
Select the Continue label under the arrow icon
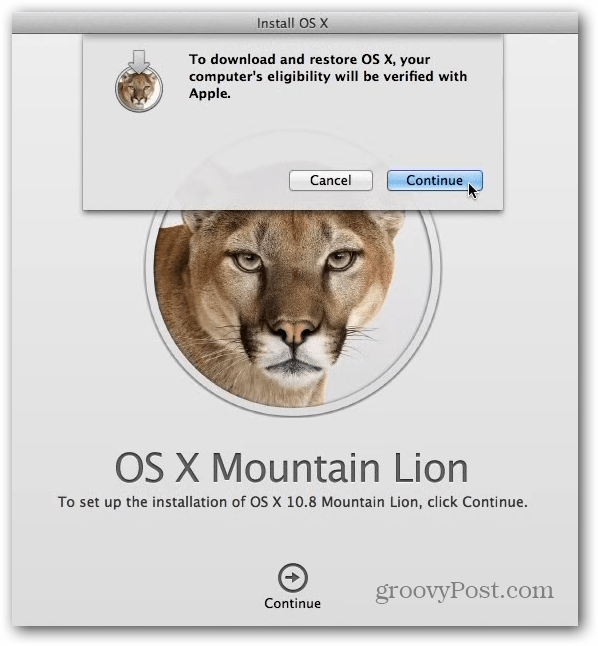(x=293, y=603)
